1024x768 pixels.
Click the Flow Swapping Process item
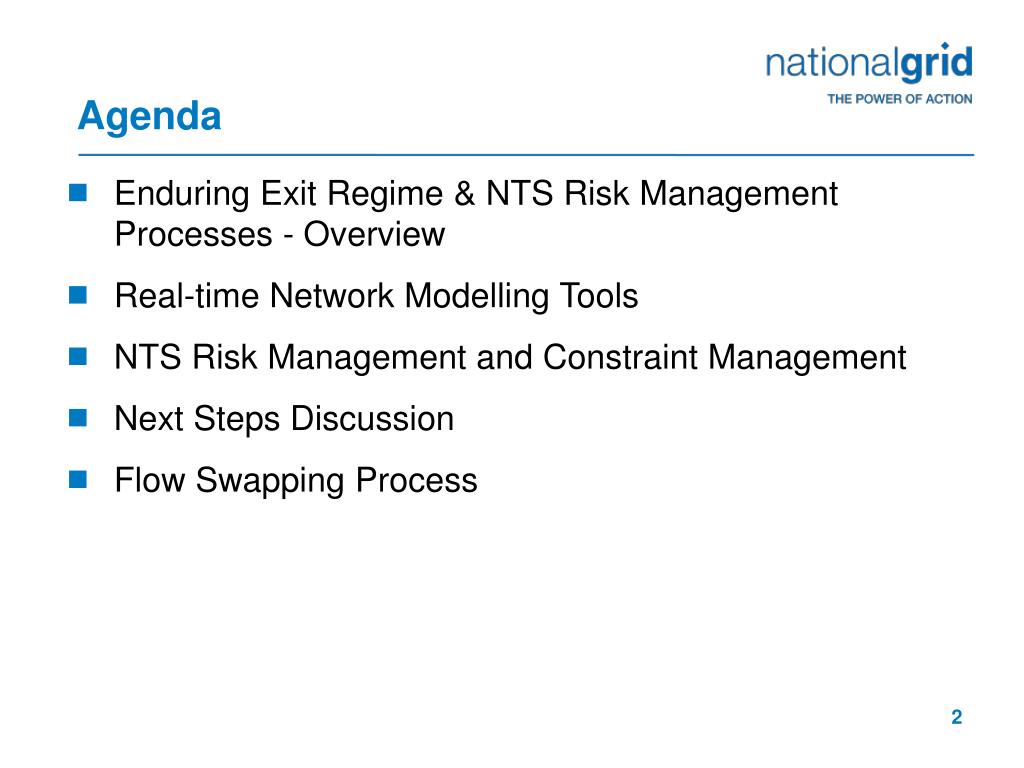tap(296, 481)
